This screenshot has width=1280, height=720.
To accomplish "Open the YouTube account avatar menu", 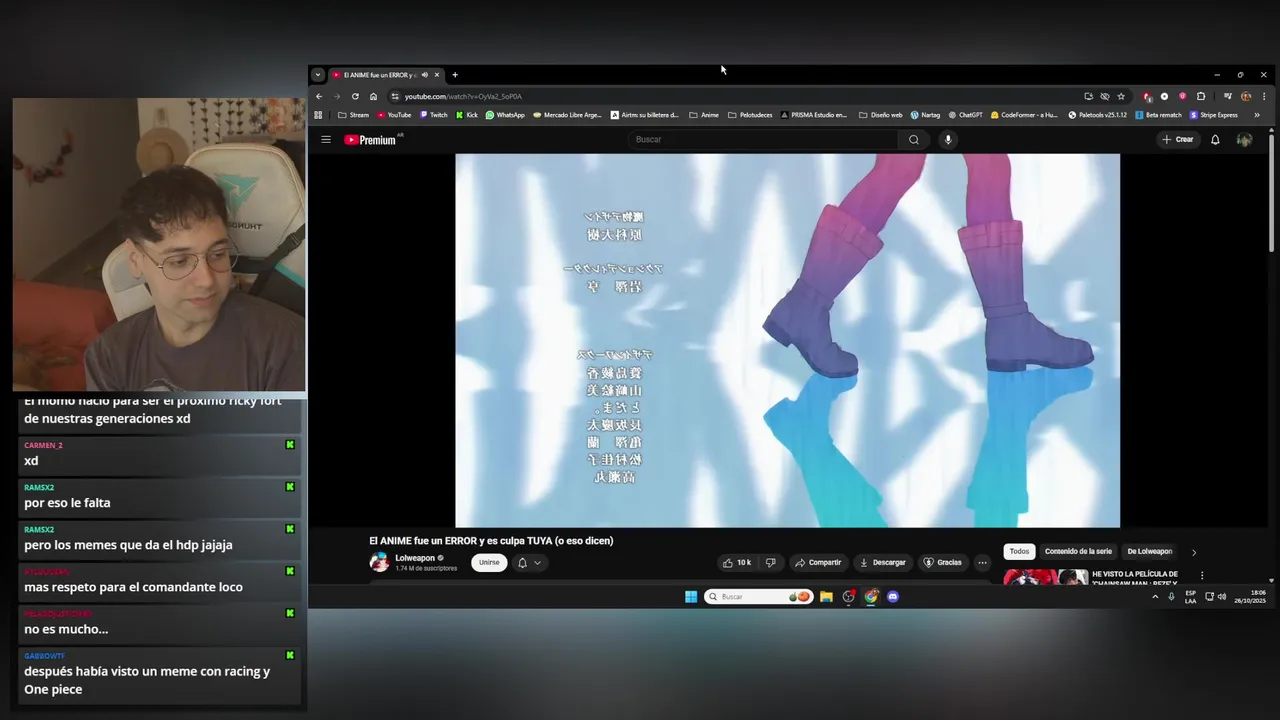I will pos(1244,140).
